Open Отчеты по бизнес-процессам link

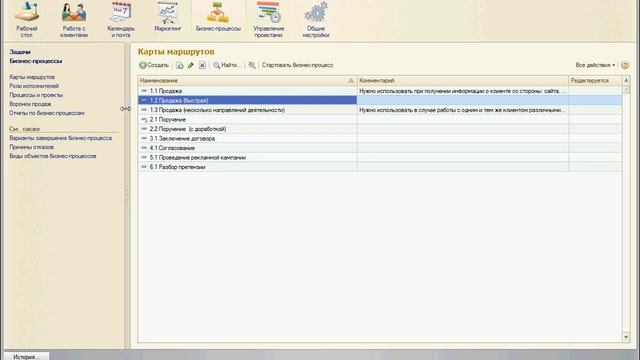coord(47,113)
